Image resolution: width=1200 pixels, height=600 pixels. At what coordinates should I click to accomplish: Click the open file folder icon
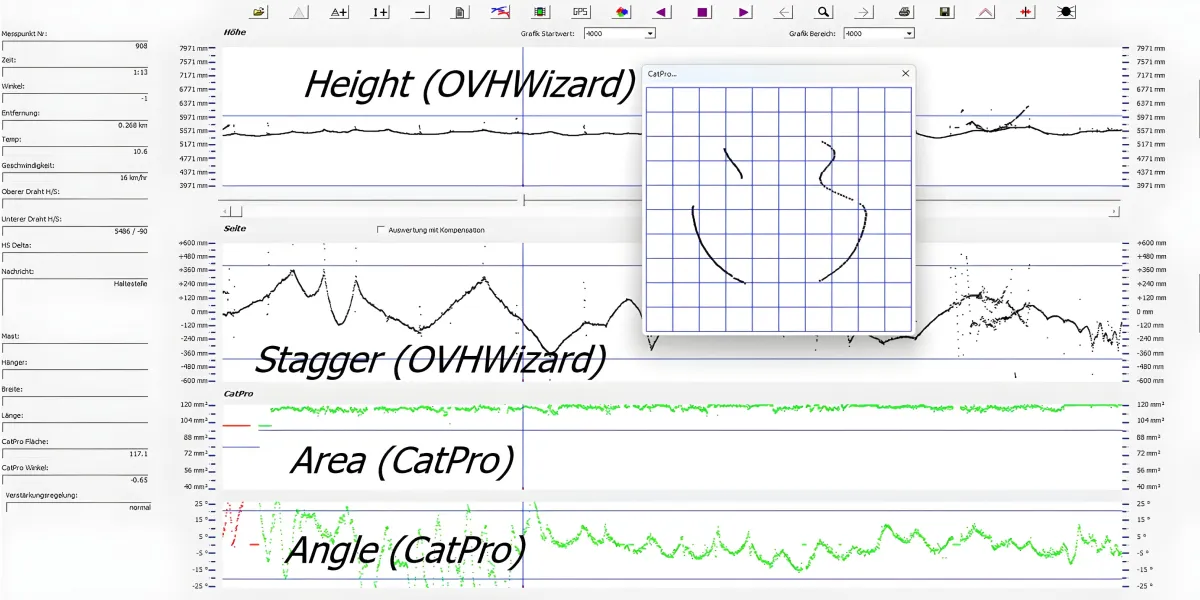point(259,12)
